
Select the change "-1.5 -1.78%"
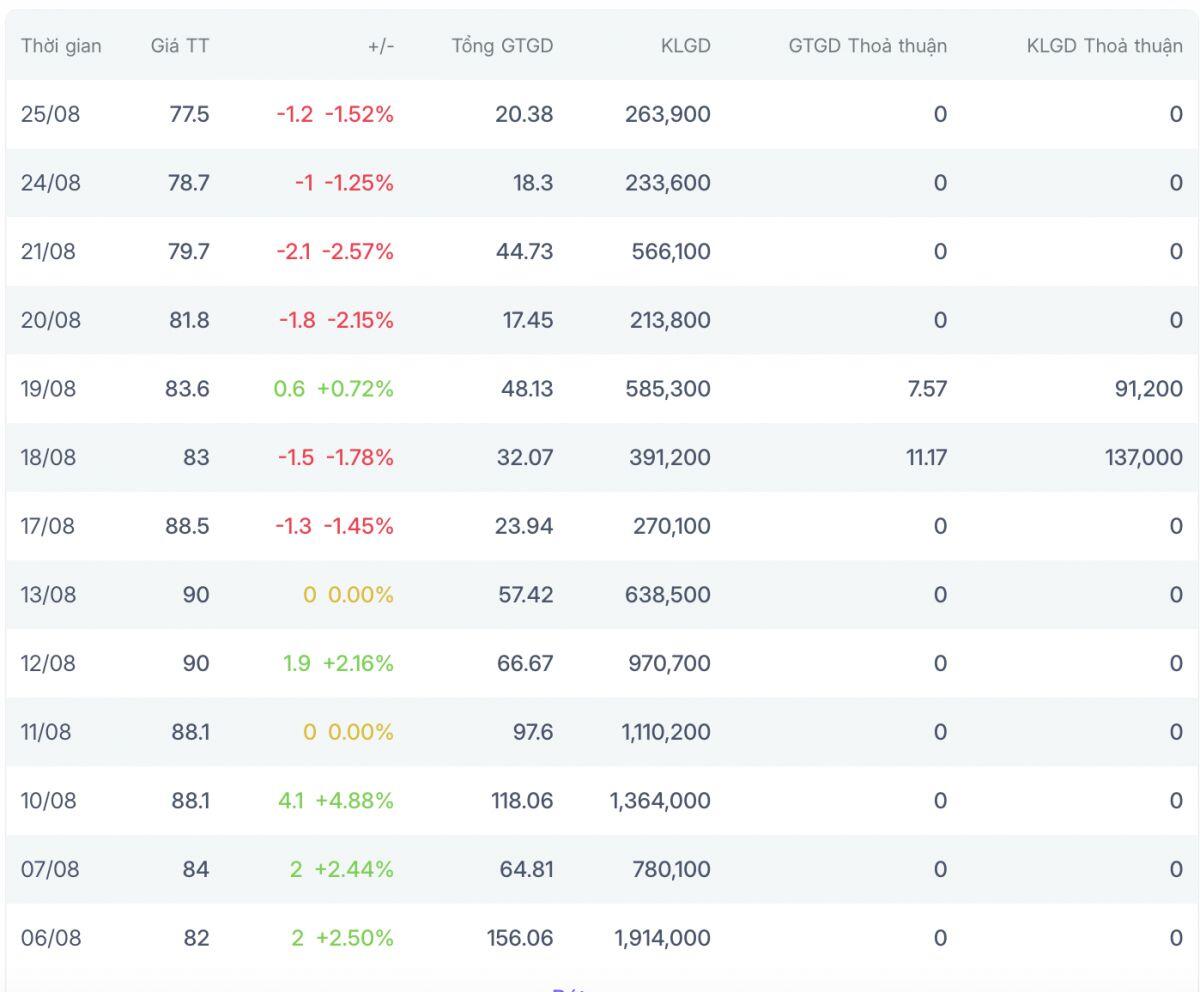click(x=336, y=457)
